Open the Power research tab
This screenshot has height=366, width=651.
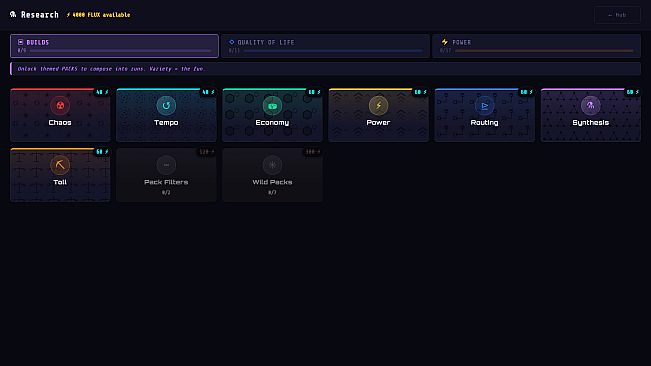coord(536,46)
